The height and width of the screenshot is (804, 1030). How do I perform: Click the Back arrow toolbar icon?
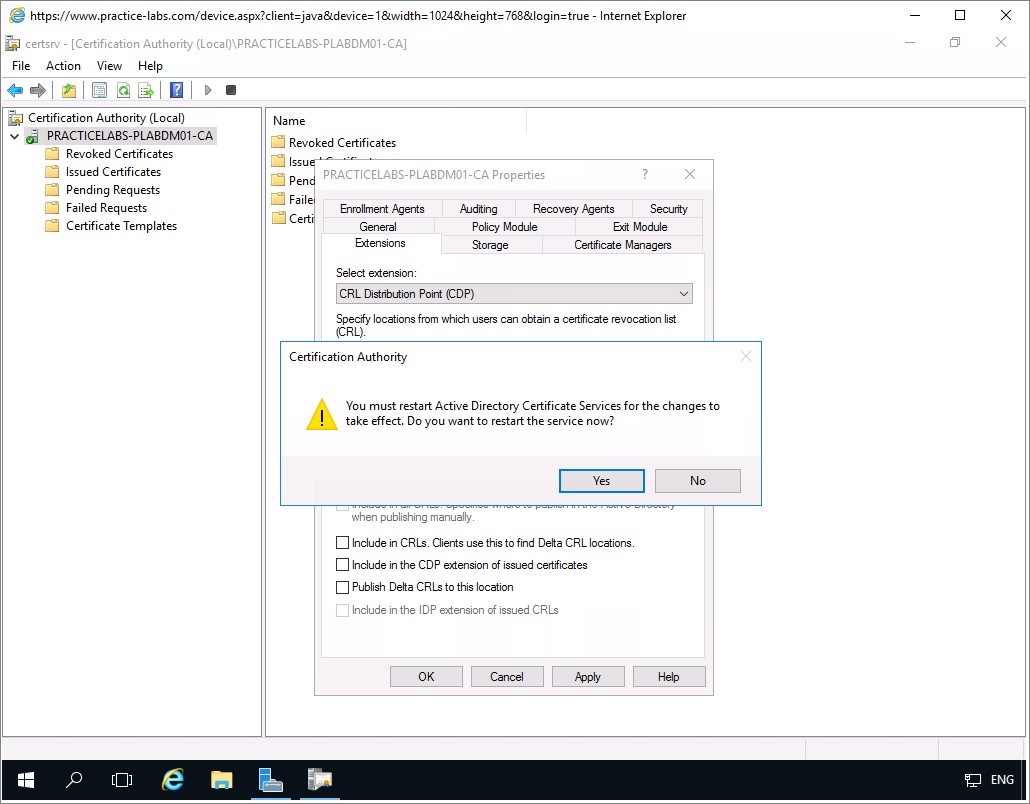(14, 90)
